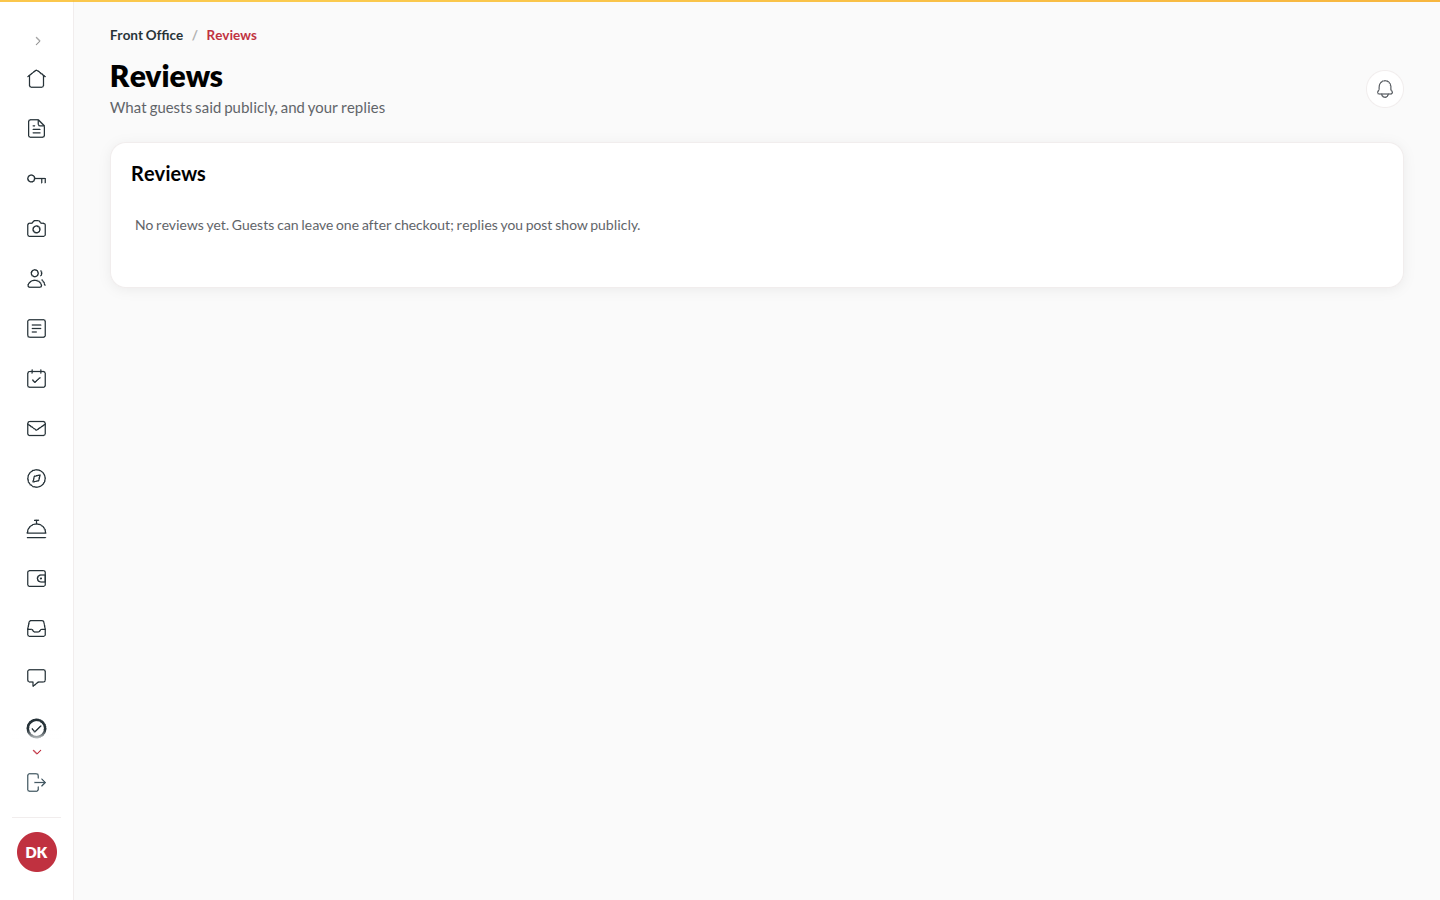This screenshot has width=1440, height=900.
Task: Click the large Reviews page title
Action: click(167, 76)
